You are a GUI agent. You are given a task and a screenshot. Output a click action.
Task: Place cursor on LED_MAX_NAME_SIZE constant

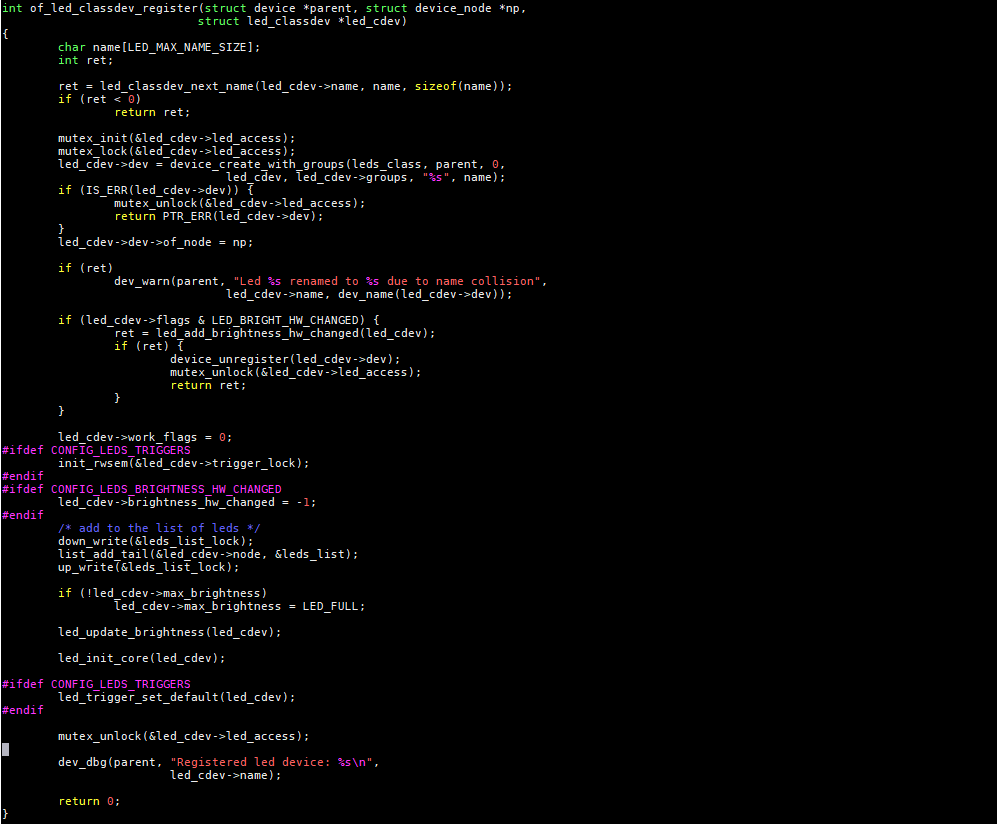(188, 47)
